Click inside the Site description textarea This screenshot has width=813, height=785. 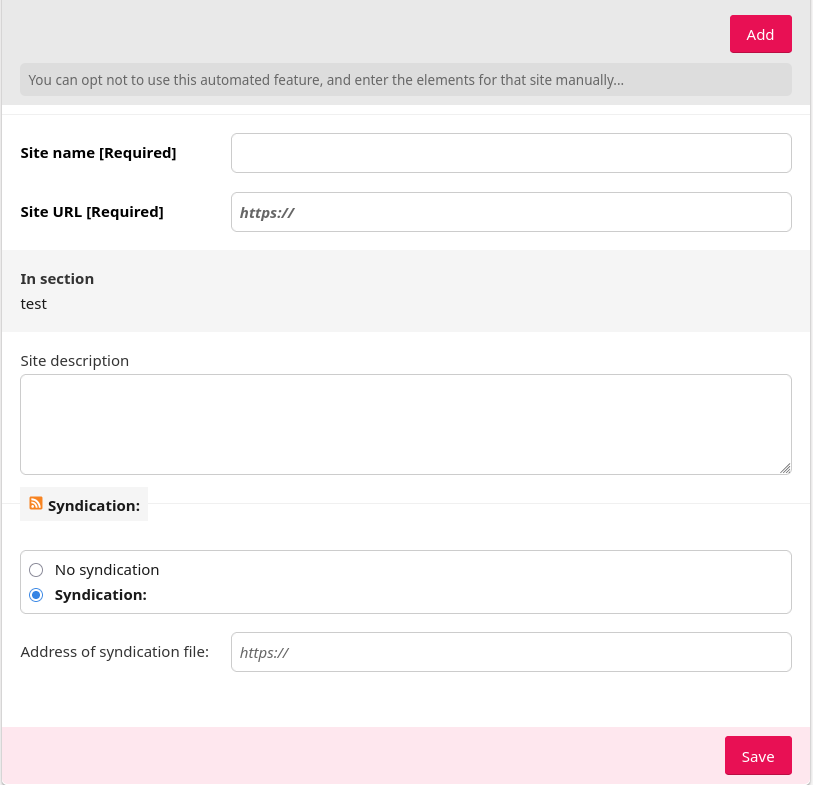pyautogui.click(x=405, y=424)
